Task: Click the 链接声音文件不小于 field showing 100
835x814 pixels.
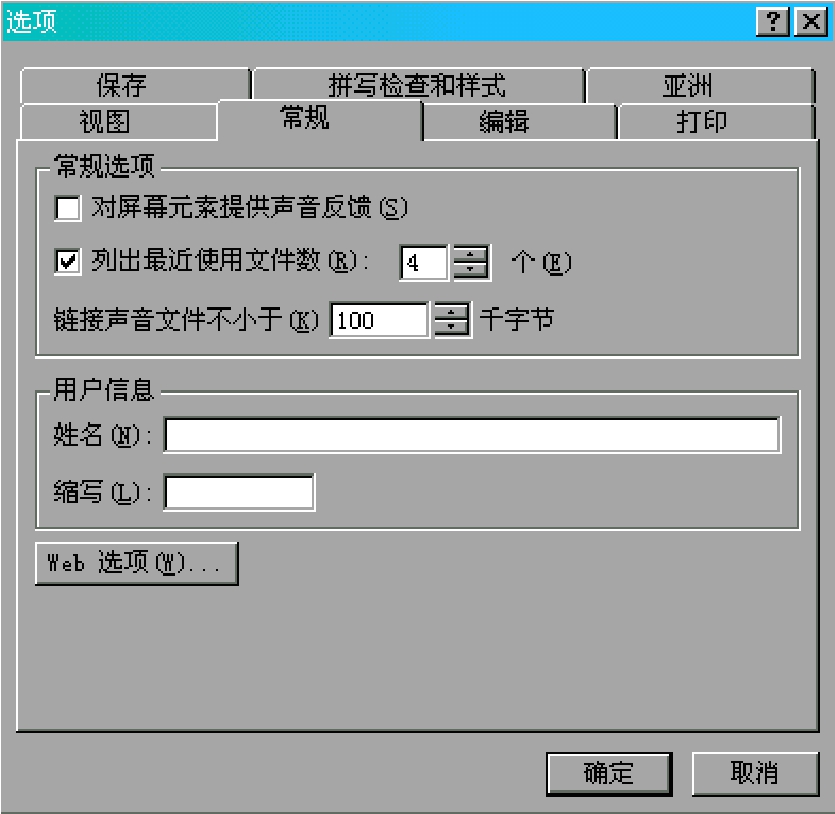Action: [x=379, y=320]
